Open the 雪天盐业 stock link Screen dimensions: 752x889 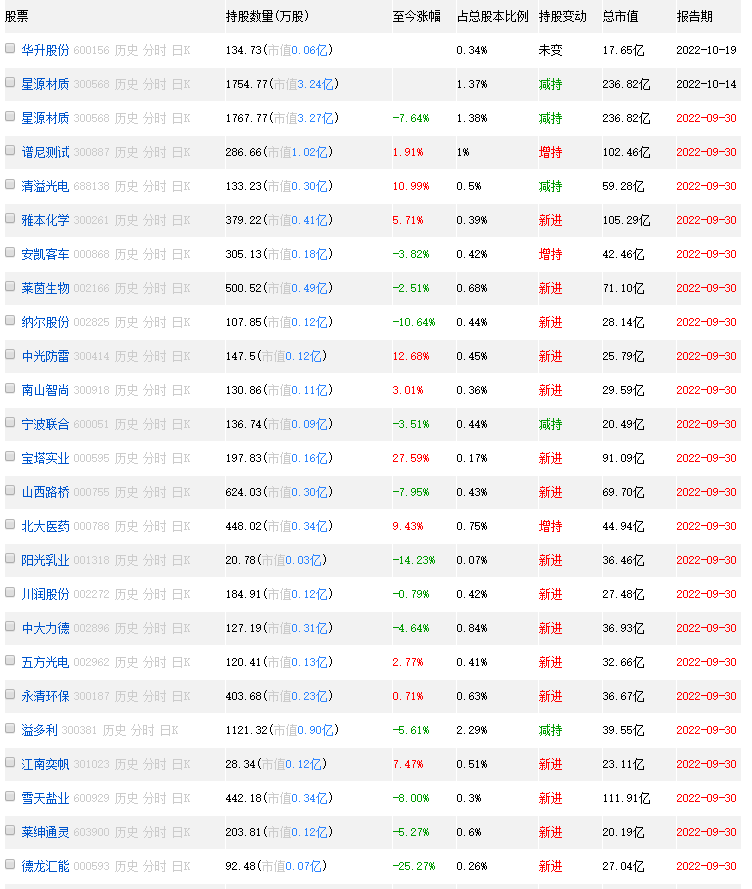tap(45, 799)
